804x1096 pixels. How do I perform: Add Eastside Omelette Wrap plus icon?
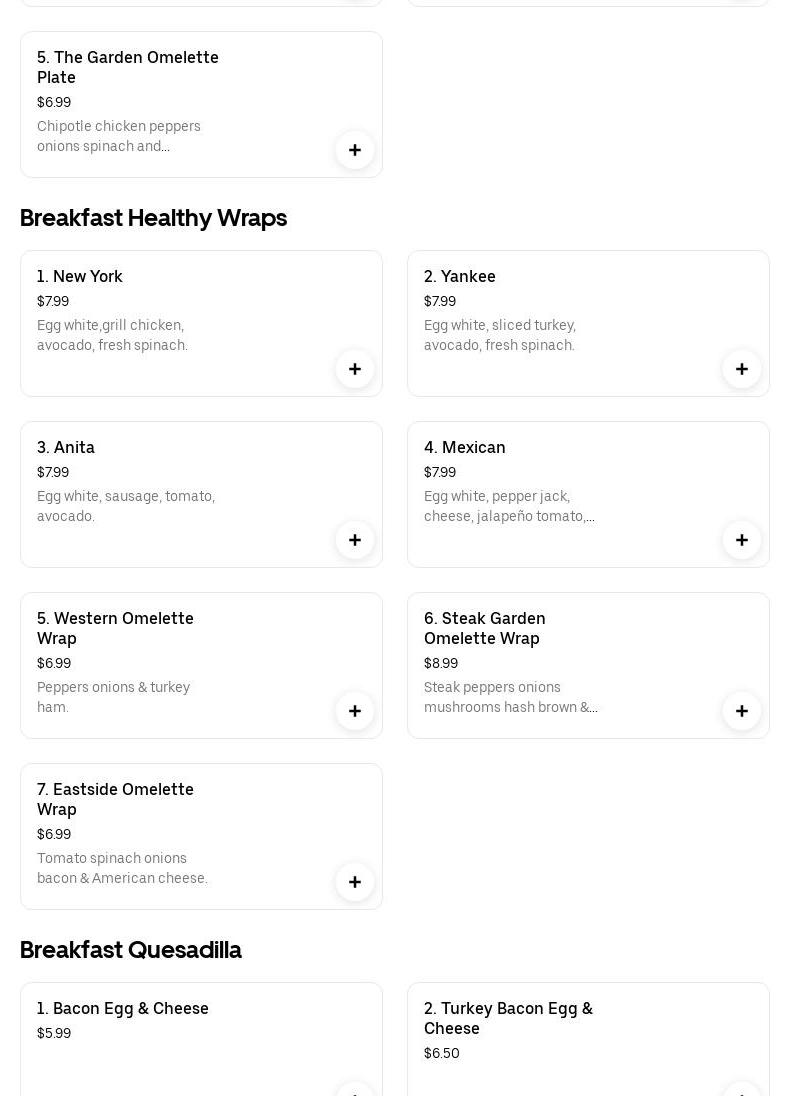click(355, 882)
